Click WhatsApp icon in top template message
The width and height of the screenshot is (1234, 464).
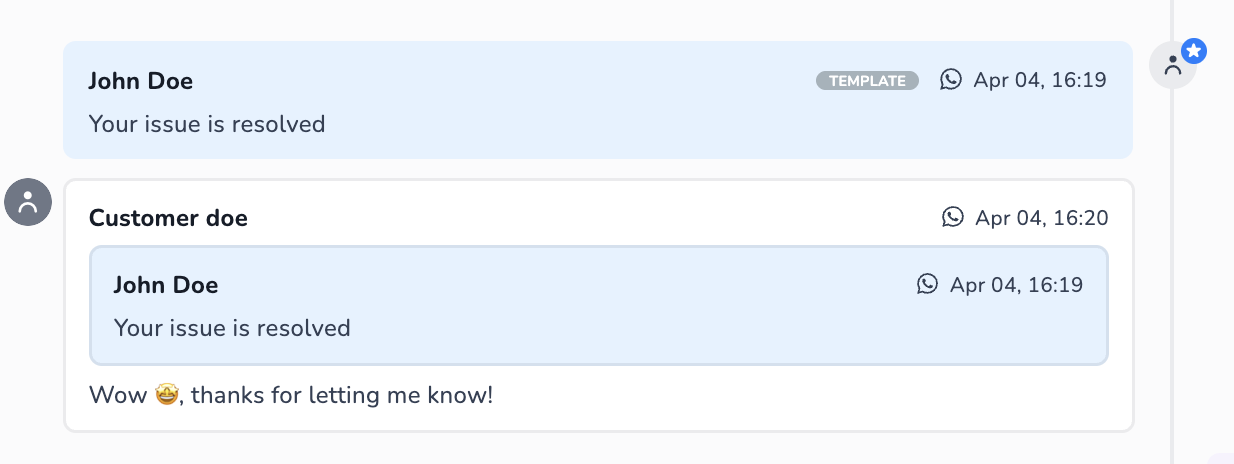tap(951, 80)
